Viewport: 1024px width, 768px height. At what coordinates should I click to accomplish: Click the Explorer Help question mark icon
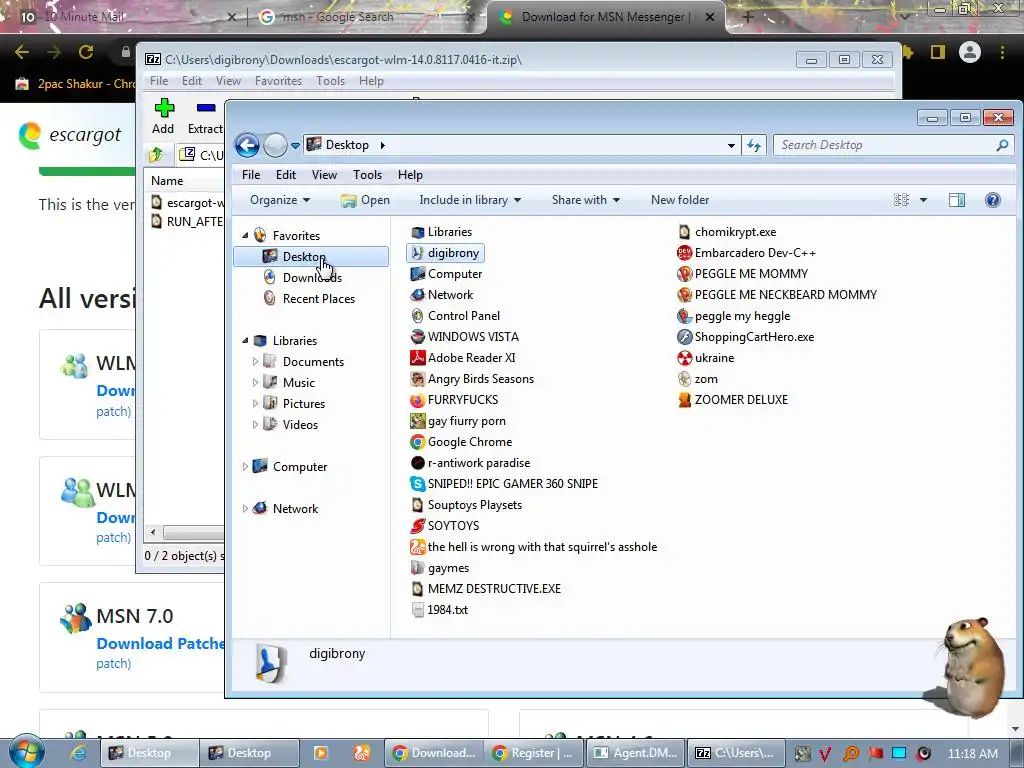click(993, 200)
